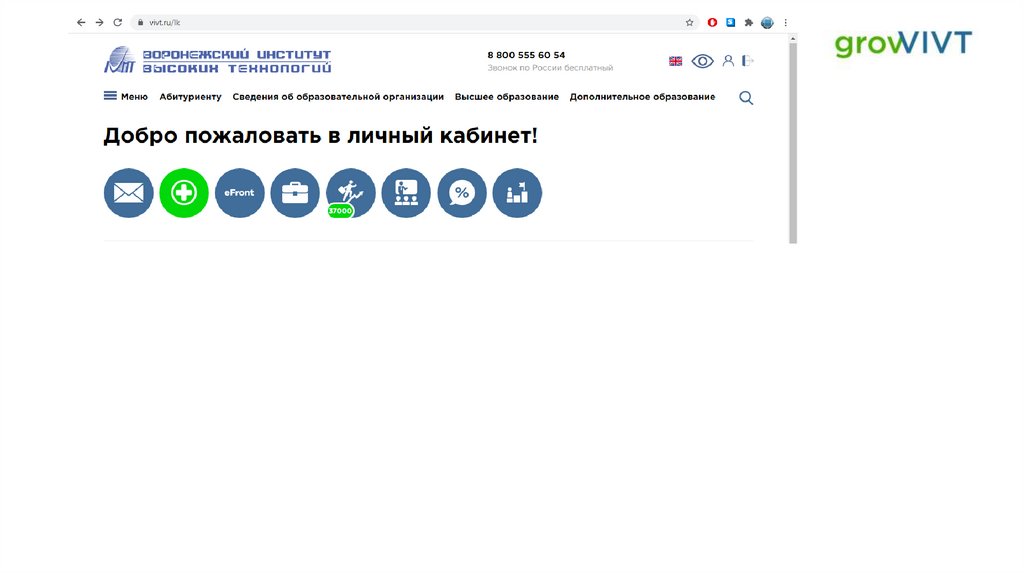Open Дополнительное образование menu item
1024x574 pixels.
pos(643,97)
